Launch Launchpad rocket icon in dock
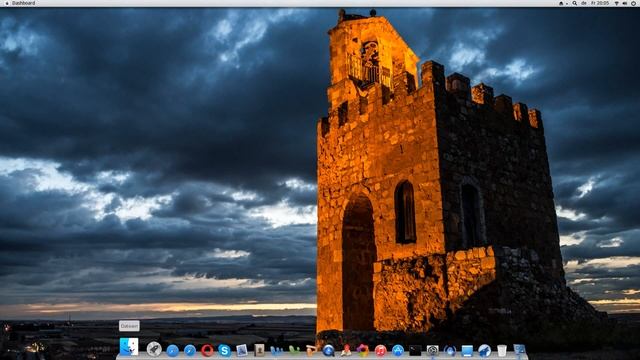 click(x=154, y=349)
